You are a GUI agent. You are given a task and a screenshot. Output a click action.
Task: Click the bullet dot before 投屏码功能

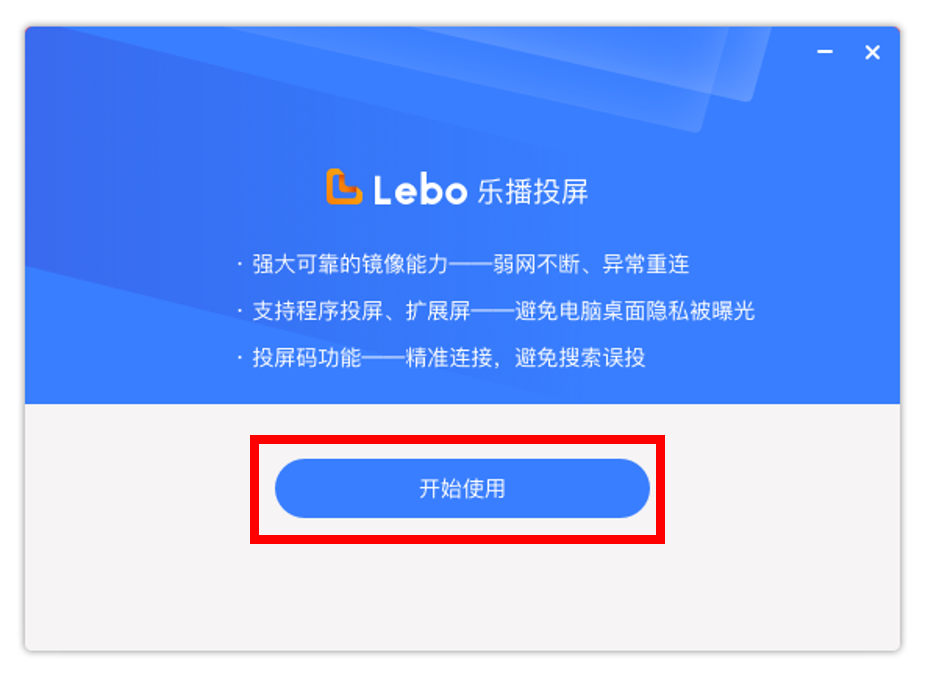point(240,357)
